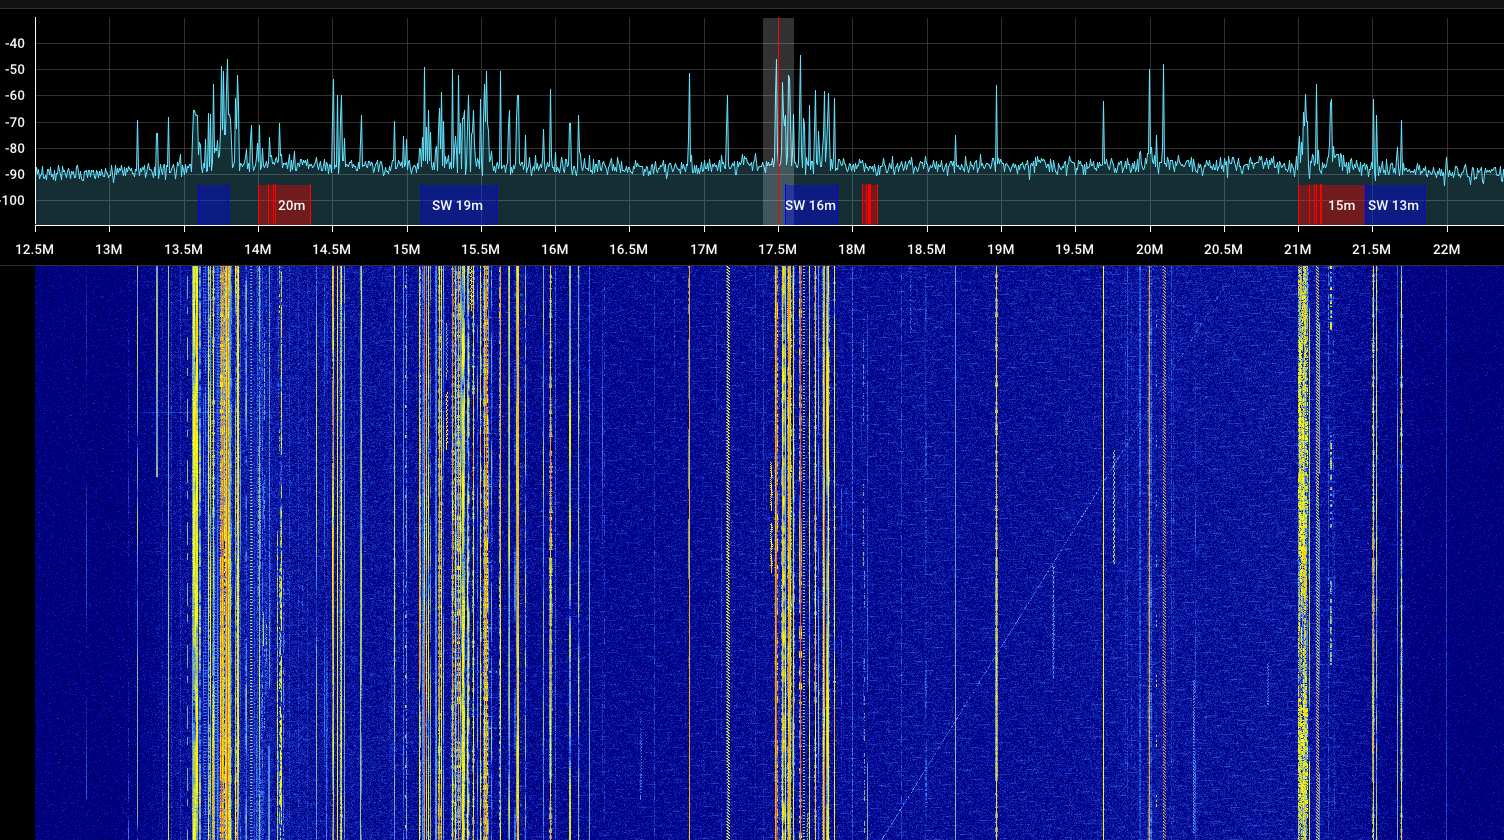The height and width of the screenshot is (840, 1504).
Task: Tune to the 16.5M frequency label
Action: (629, 249)
